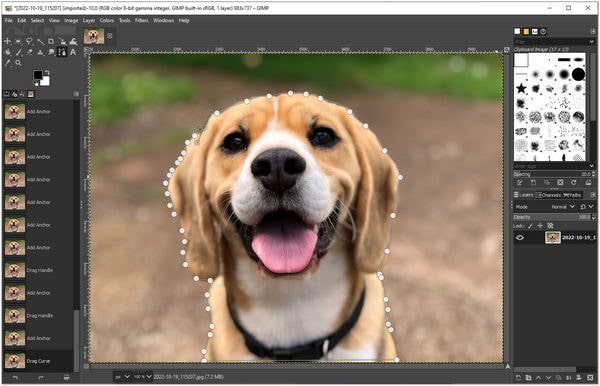Select the Clone stamp tool
Viewport: 600px width, 386px height.
pyautogui.click(x=40, y=52)
